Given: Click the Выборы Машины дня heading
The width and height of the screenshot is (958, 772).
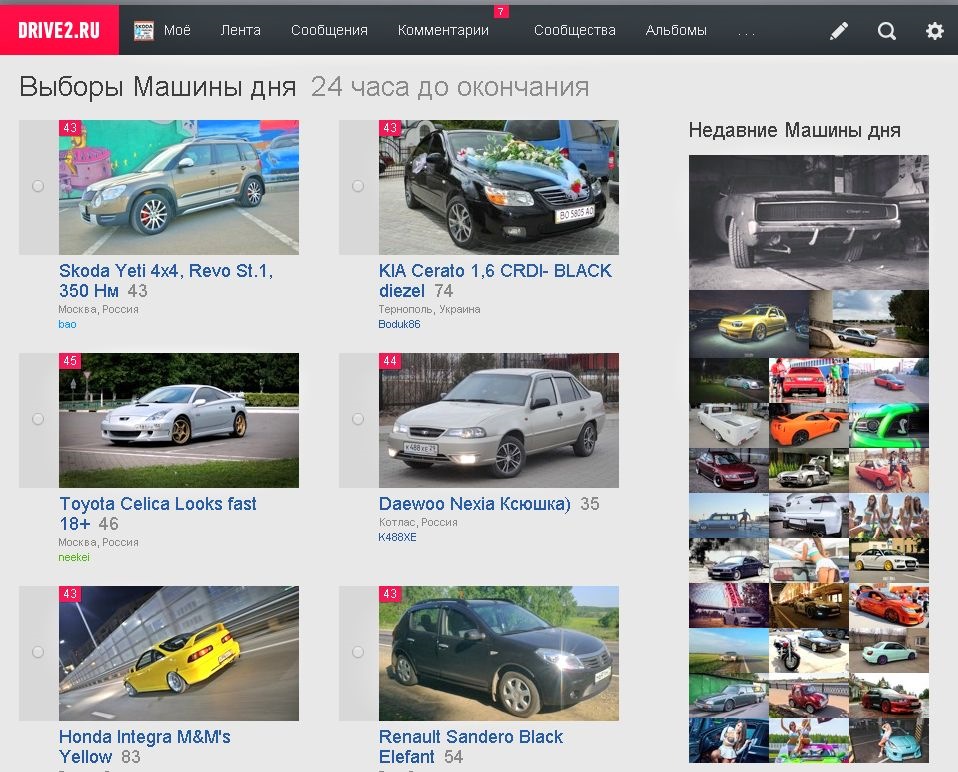Looking at the screenshot, I should [158, 87].
